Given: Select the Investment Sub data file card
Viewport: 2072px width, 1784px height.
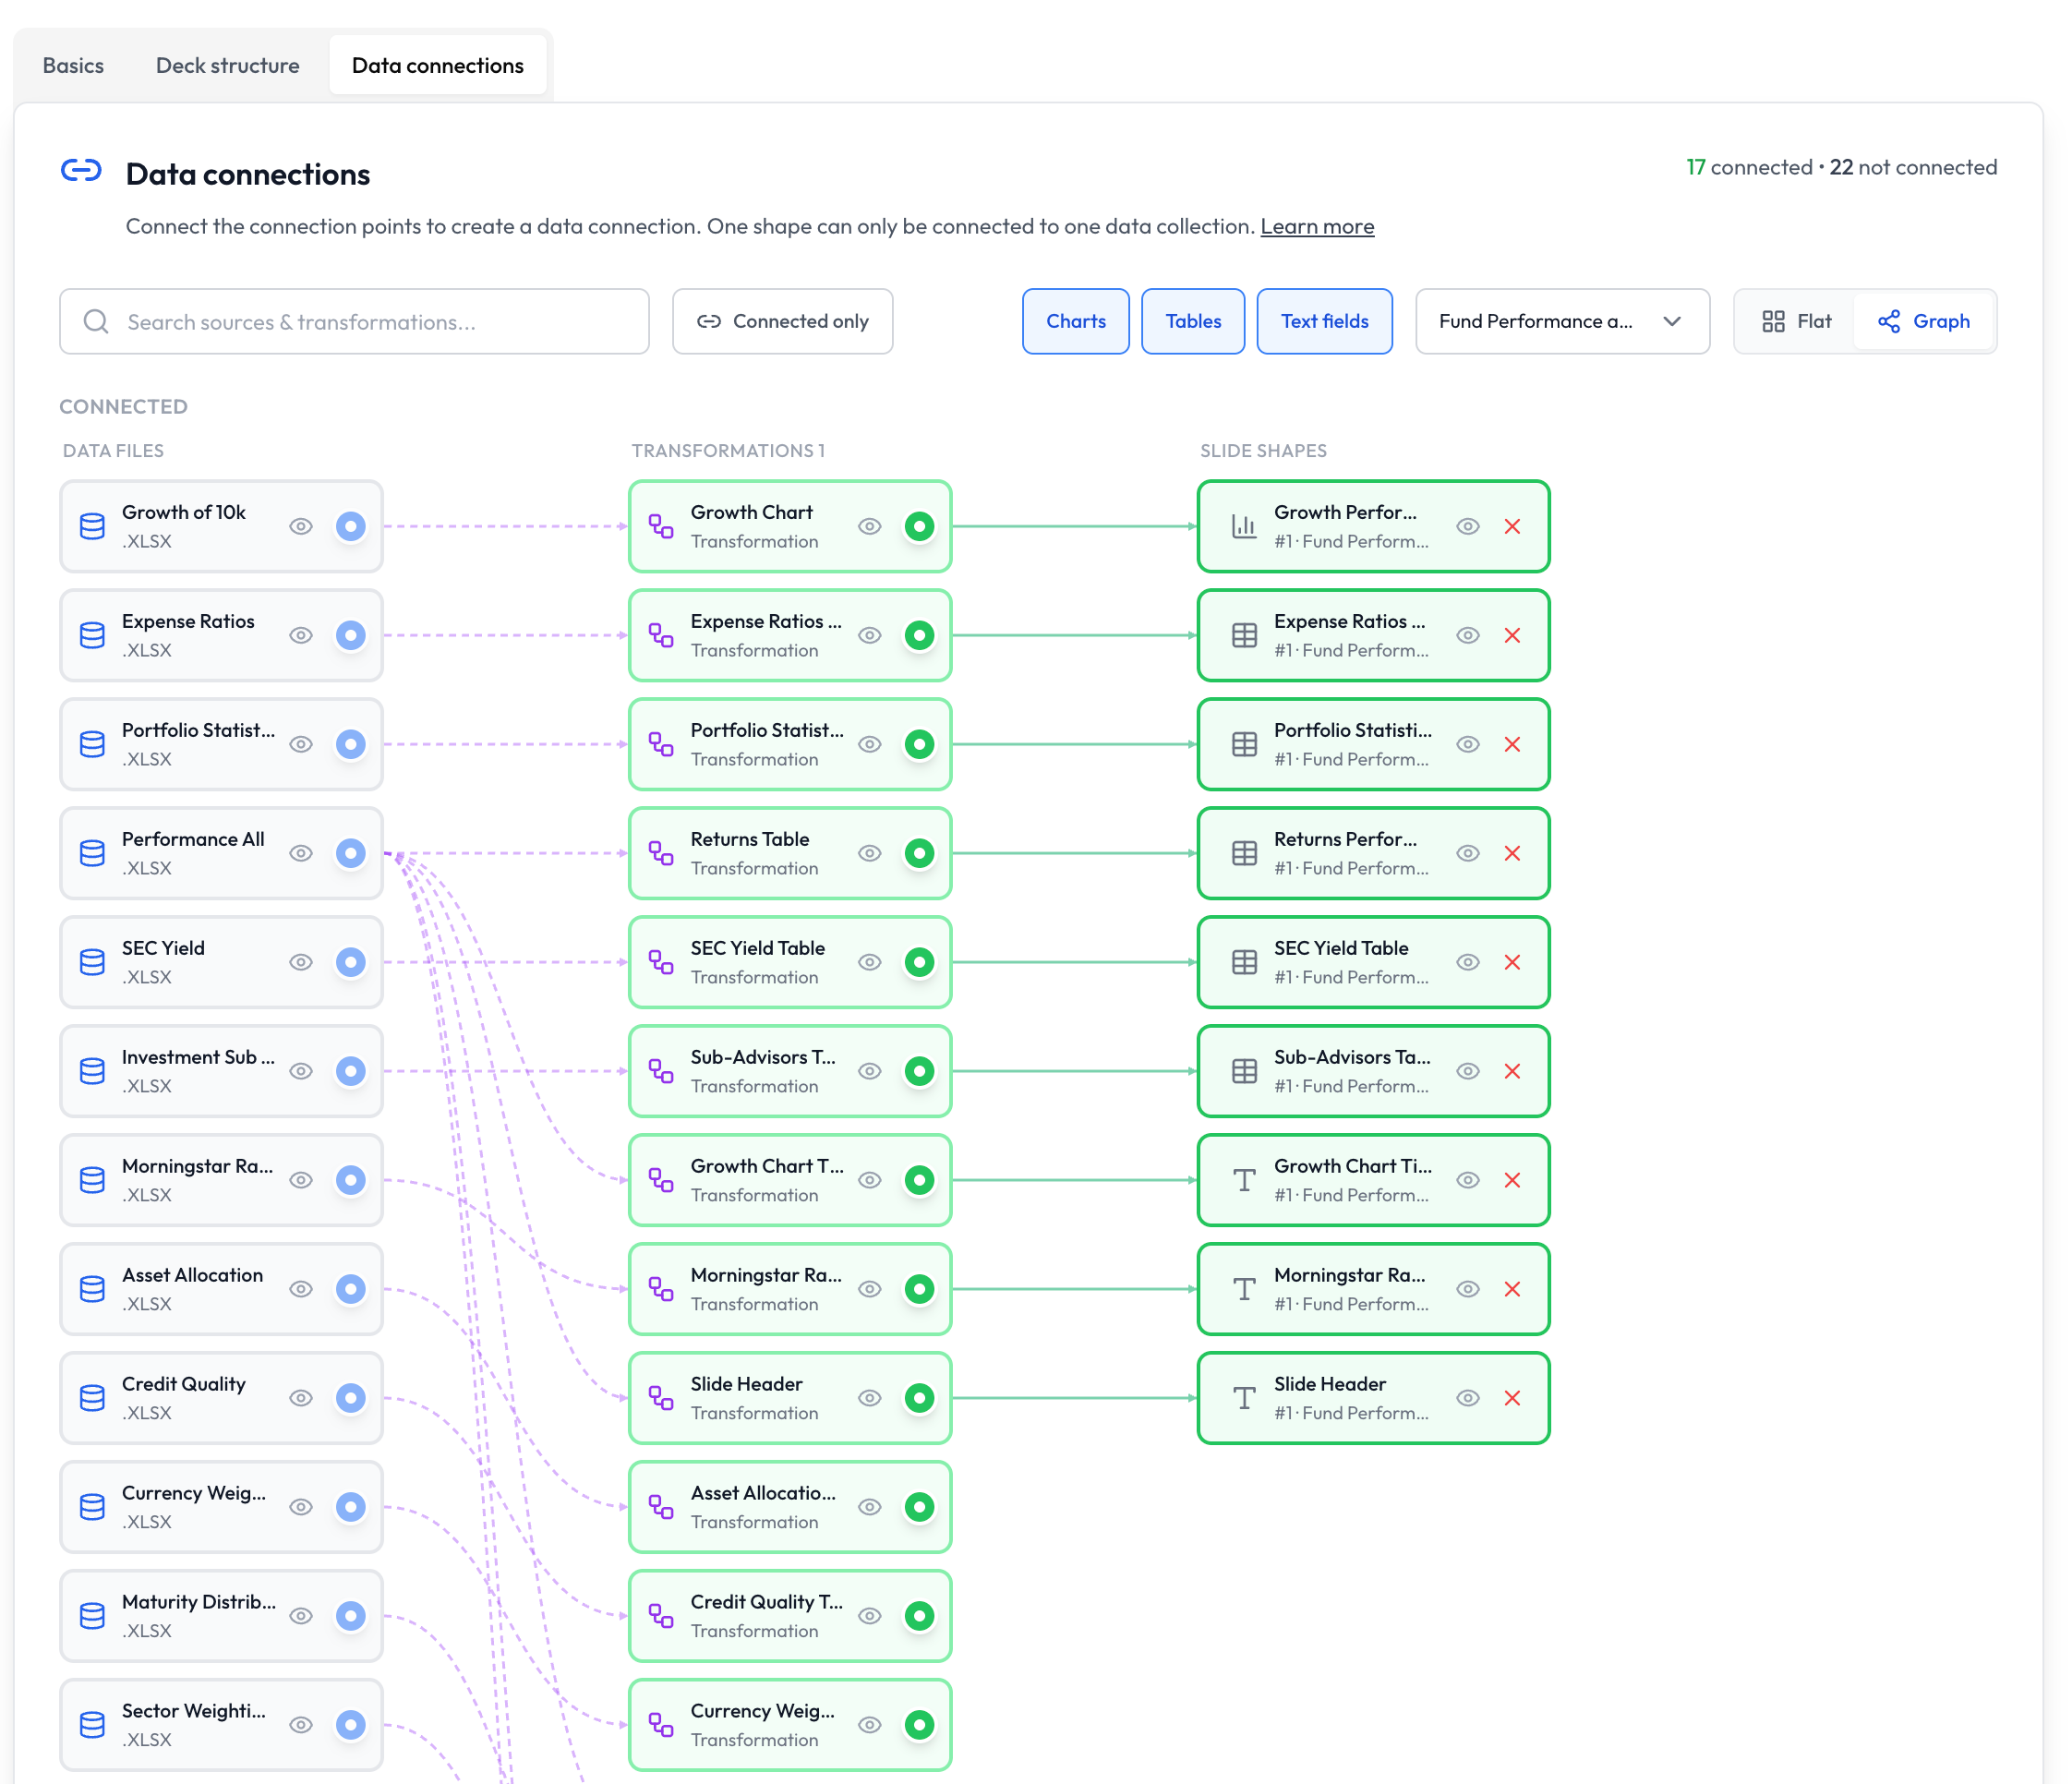Looking at the screenshot, I should point(221,1071).
